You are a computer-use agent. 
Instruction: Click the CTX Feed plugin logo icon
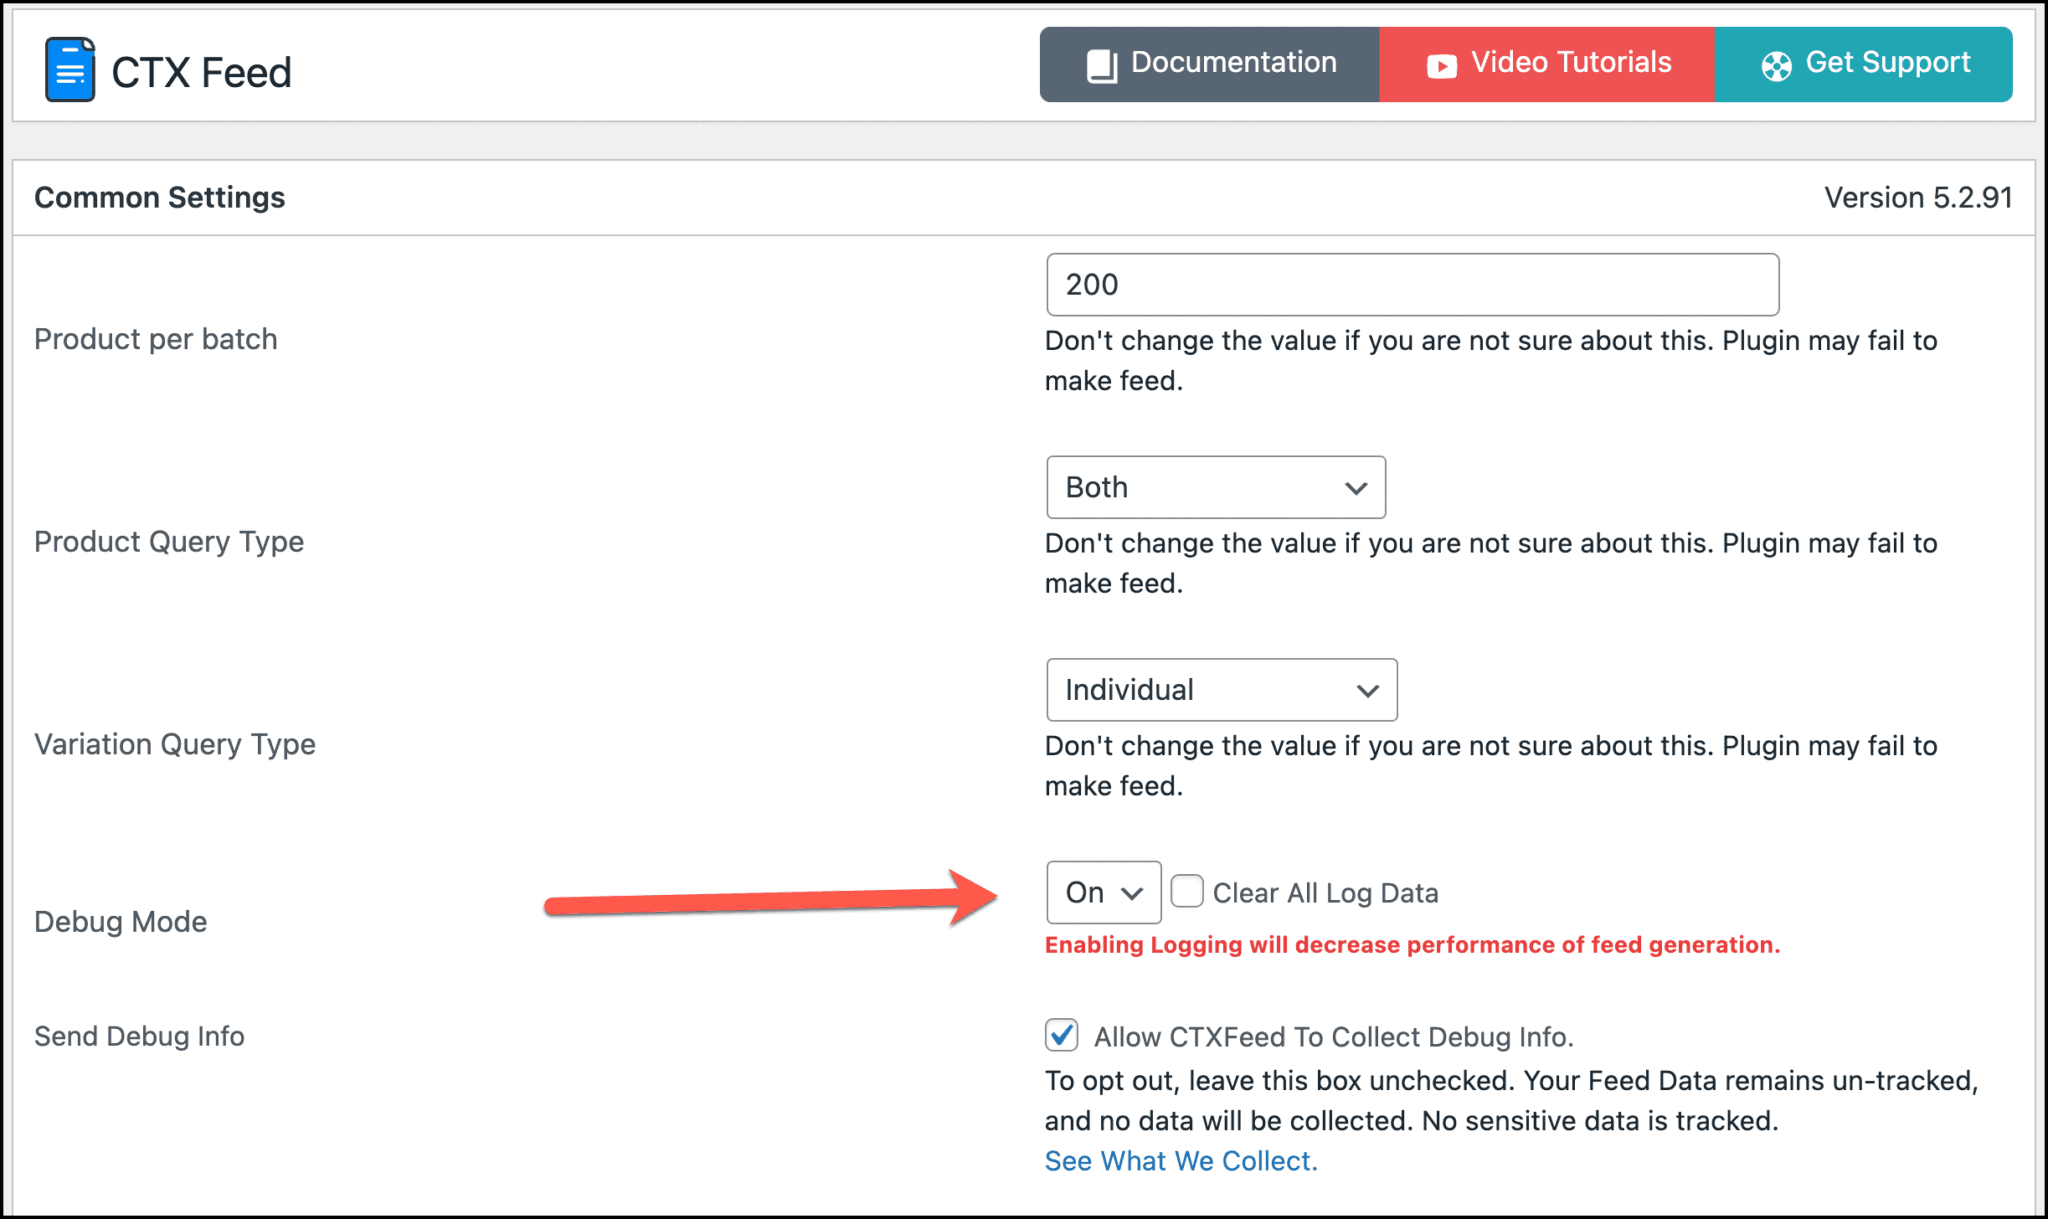click(68, 69)
